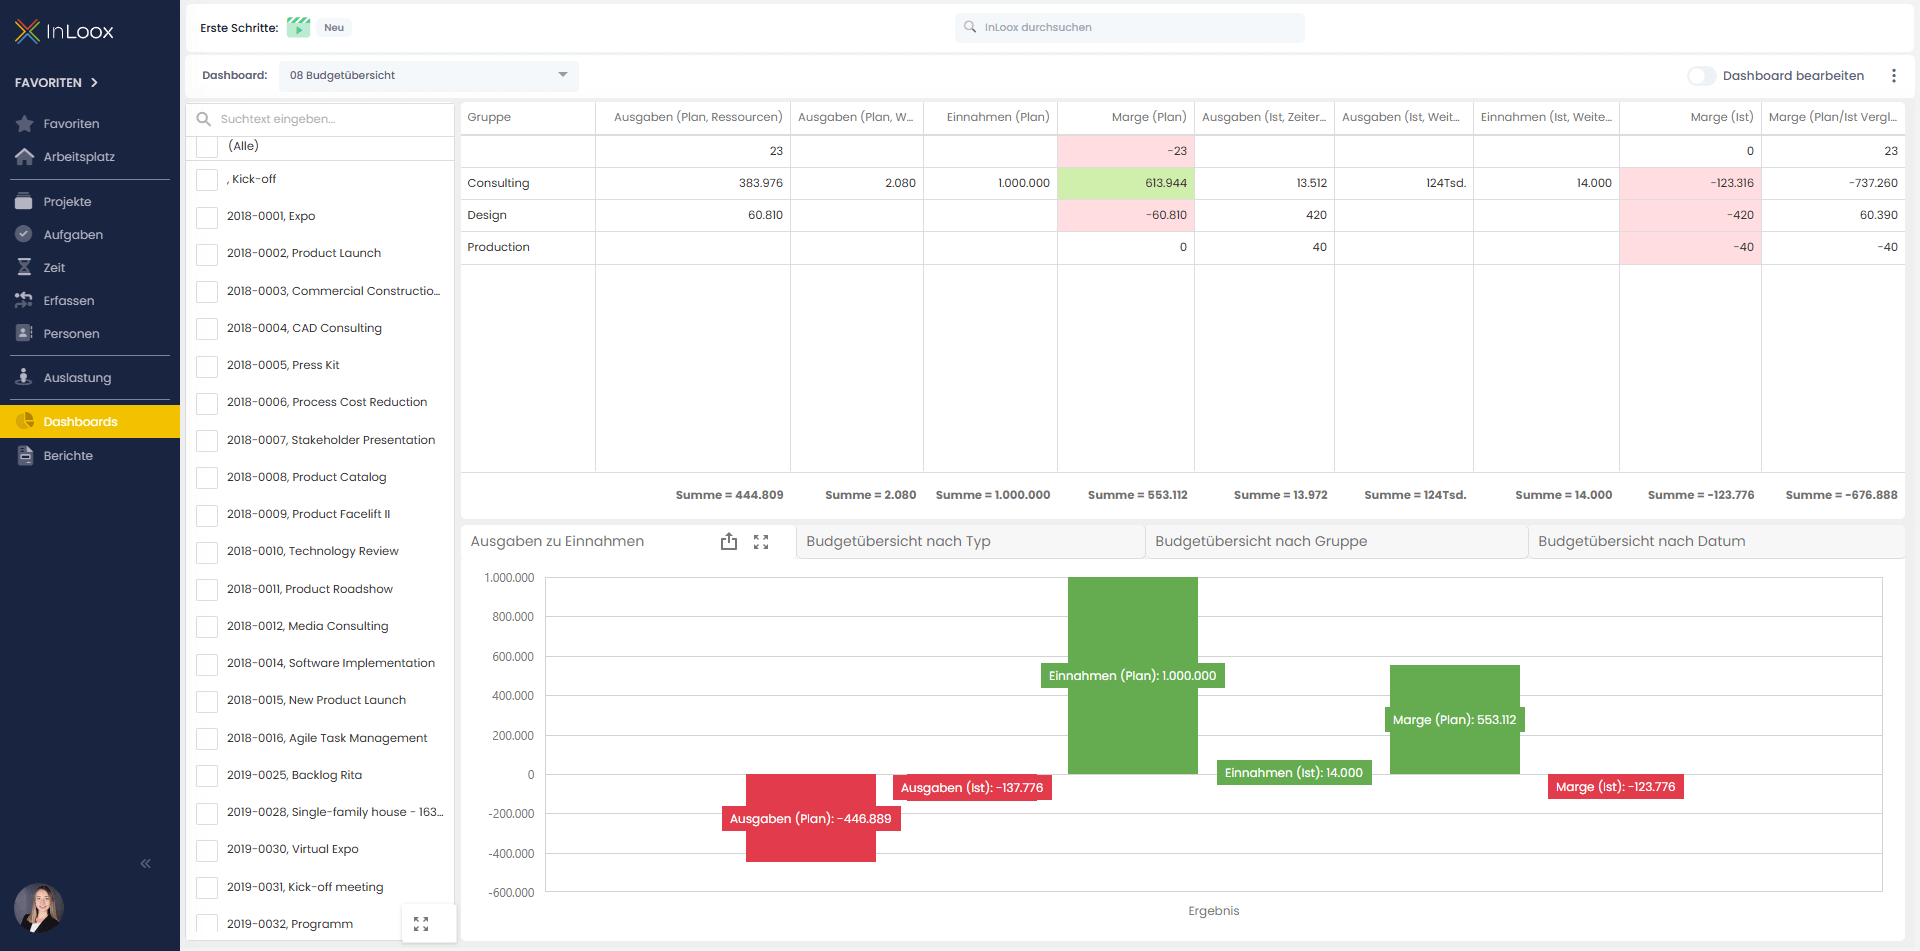Select Berichte in the sidebar
The height and width of the screenshot is (951, 1920).
69,455
